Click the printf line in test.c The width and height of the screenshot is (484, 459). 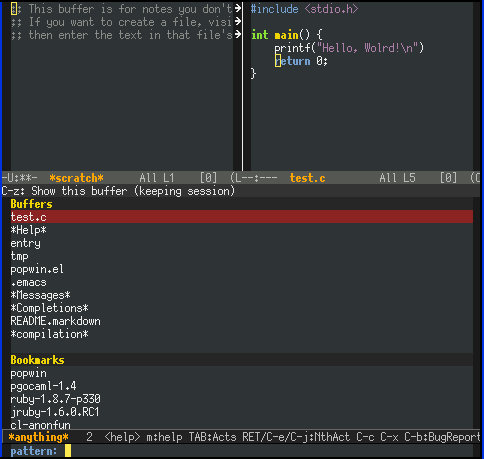349,48
